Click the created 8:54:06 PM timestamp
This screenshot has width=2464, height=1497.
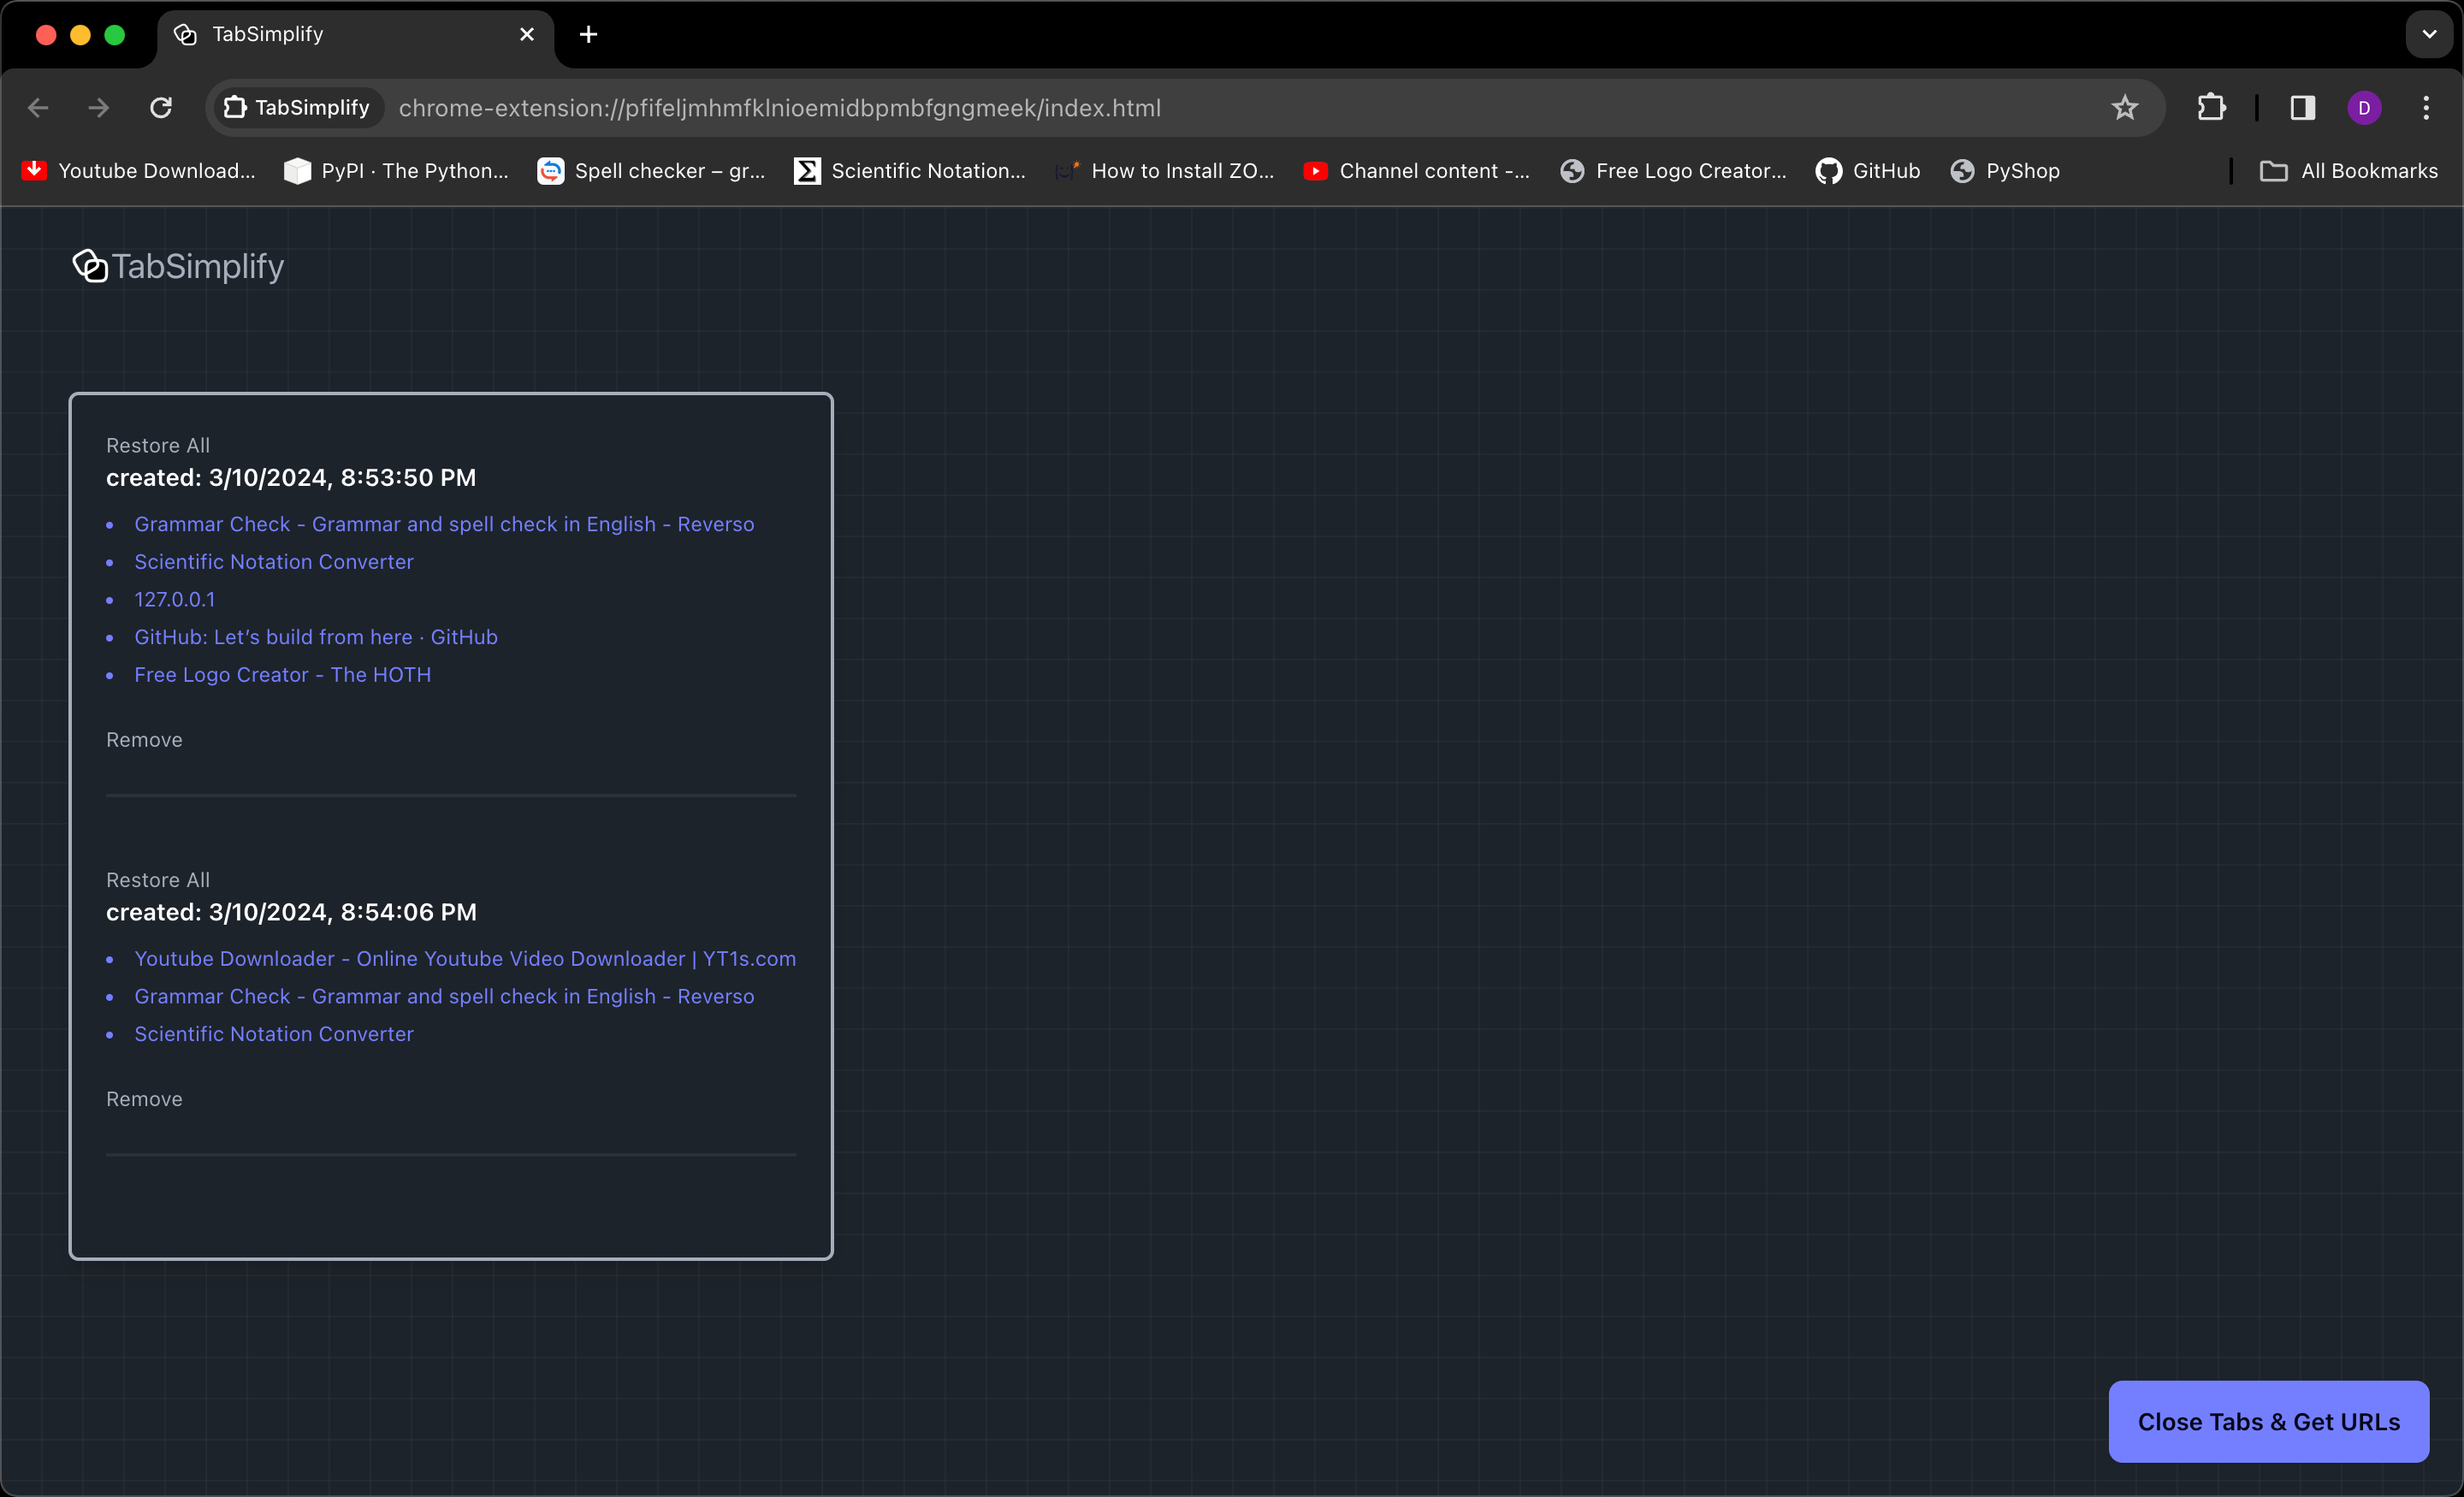tap(291, 912)
